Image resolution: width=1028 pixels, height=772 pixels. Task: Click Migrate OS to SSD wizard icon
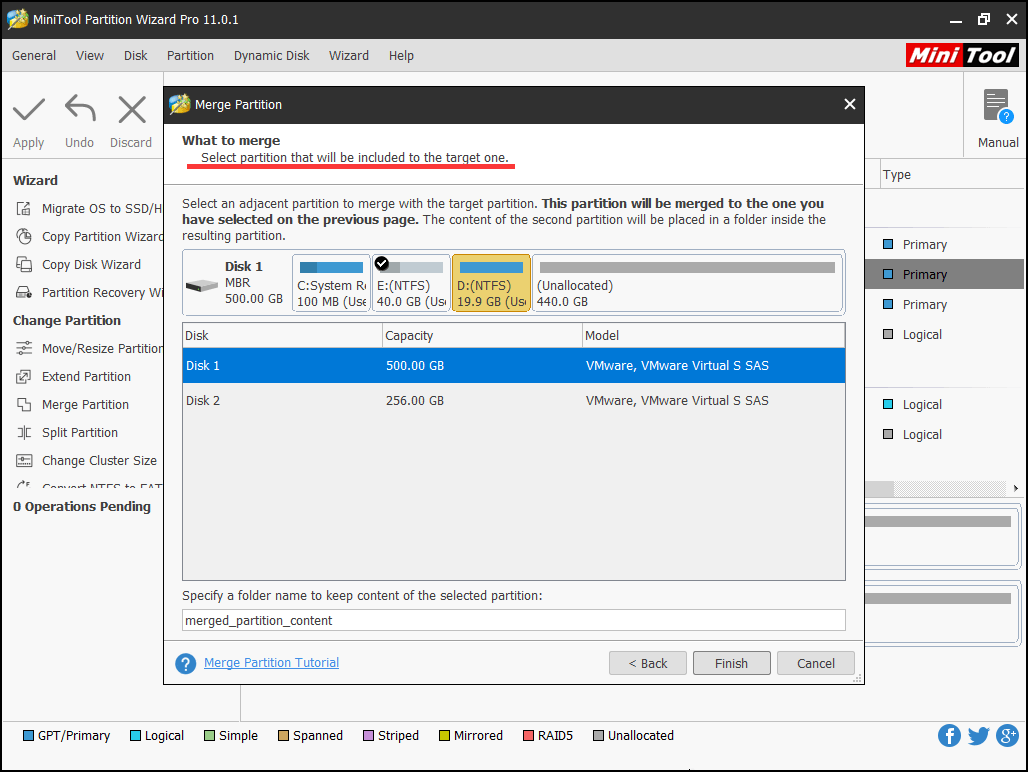point(24,208)
